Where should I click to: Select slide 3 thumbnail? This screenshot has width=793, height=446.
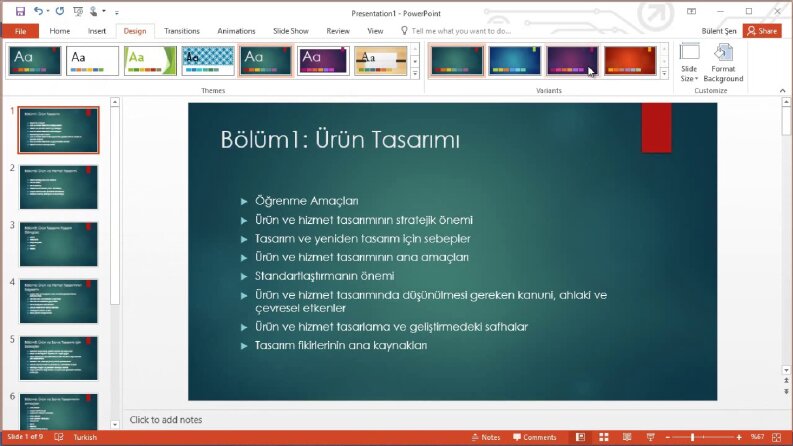(x=59, y=244)
